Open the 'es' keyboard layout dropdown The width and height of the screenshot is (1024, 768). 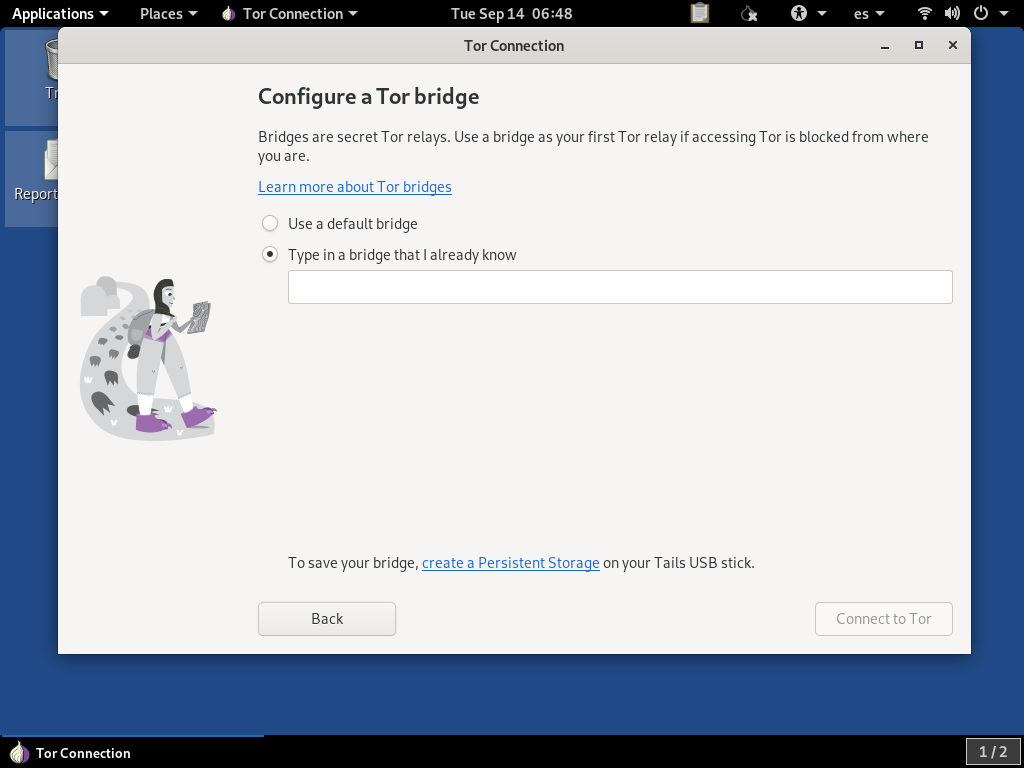[x=869, y=13]
